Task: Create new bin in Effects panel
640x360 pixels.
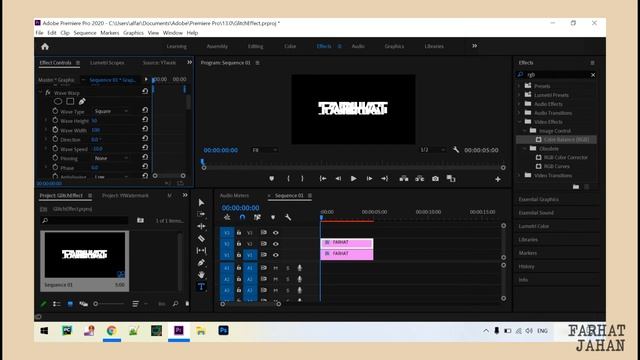Action: tap(576, 187)
